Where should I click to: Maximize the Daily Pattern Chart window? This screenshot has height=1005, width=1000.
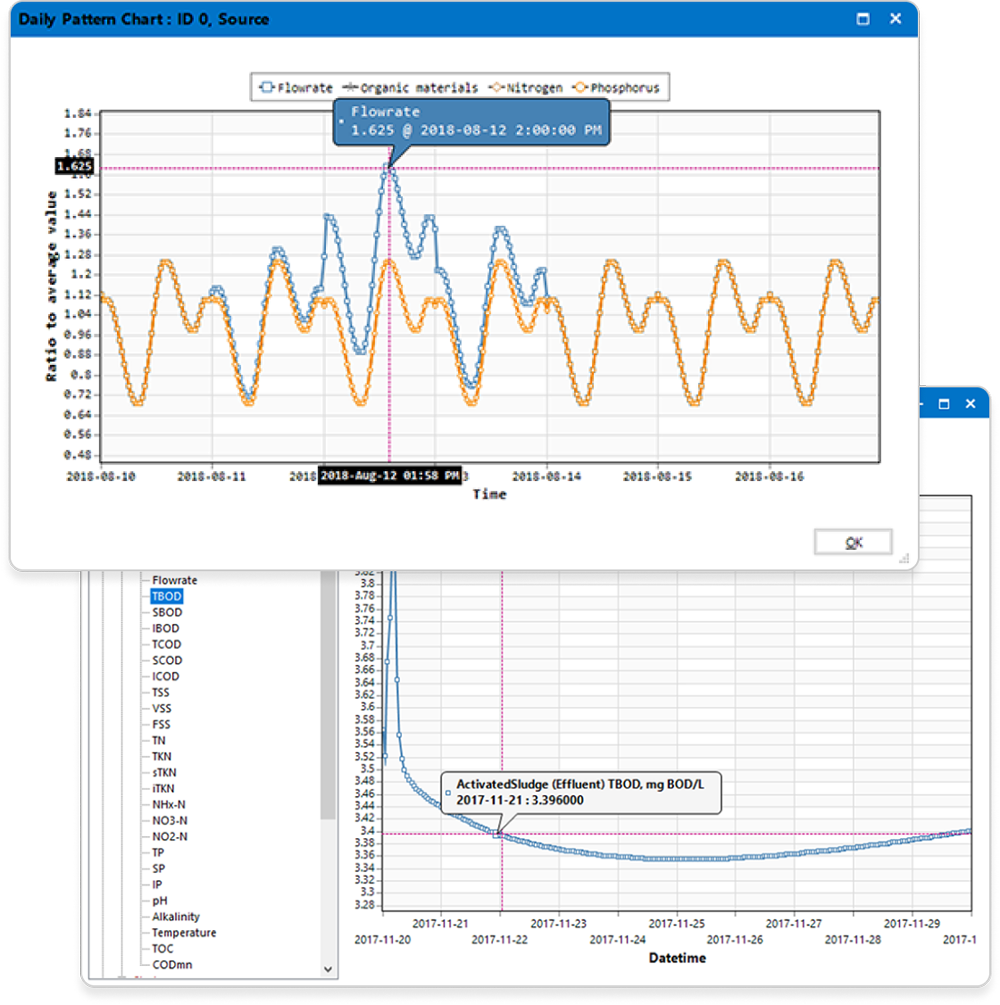(863, 18)
